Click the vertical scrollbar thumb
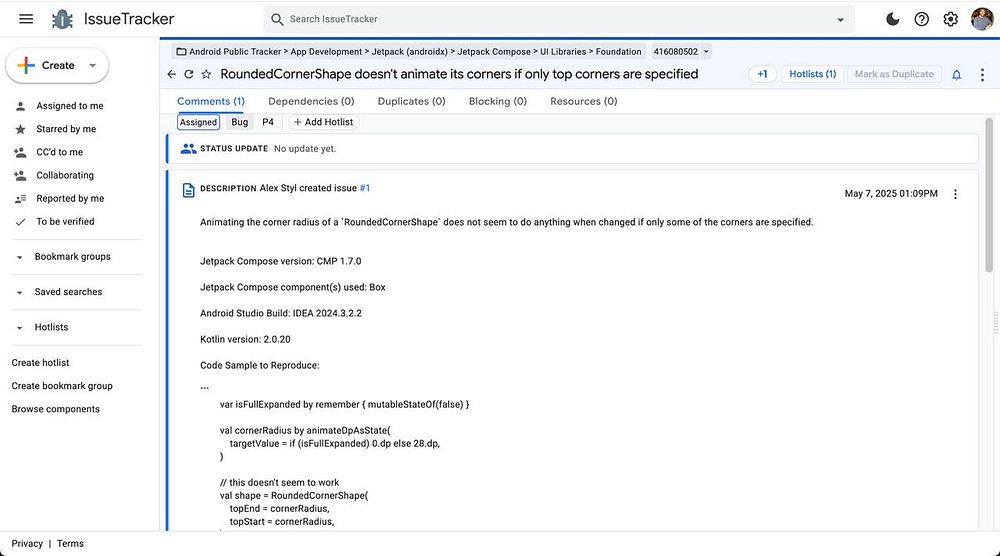The height and width of the screenshot is (556, 1000). [989, 195]
